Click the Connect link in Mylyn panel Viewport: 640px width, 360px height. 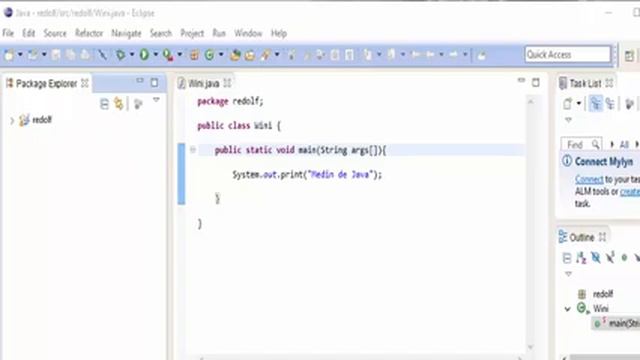pos(589,179)
